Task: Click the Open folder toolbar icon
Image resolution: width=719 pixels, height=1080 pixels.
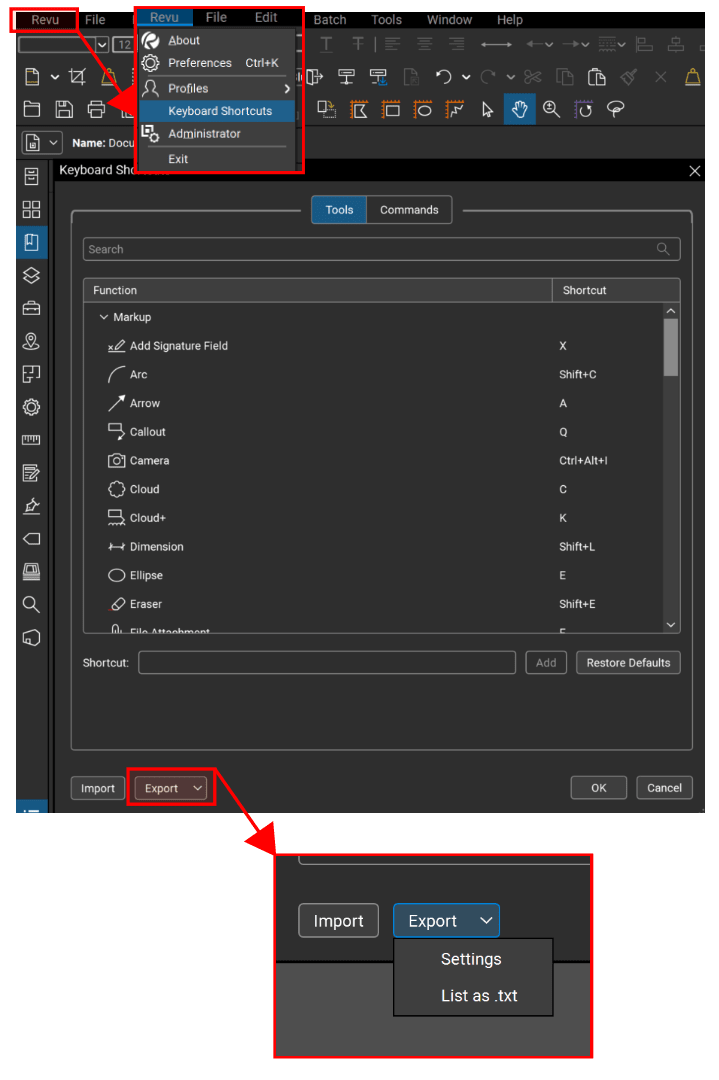Action: click(x=32, y=109)
